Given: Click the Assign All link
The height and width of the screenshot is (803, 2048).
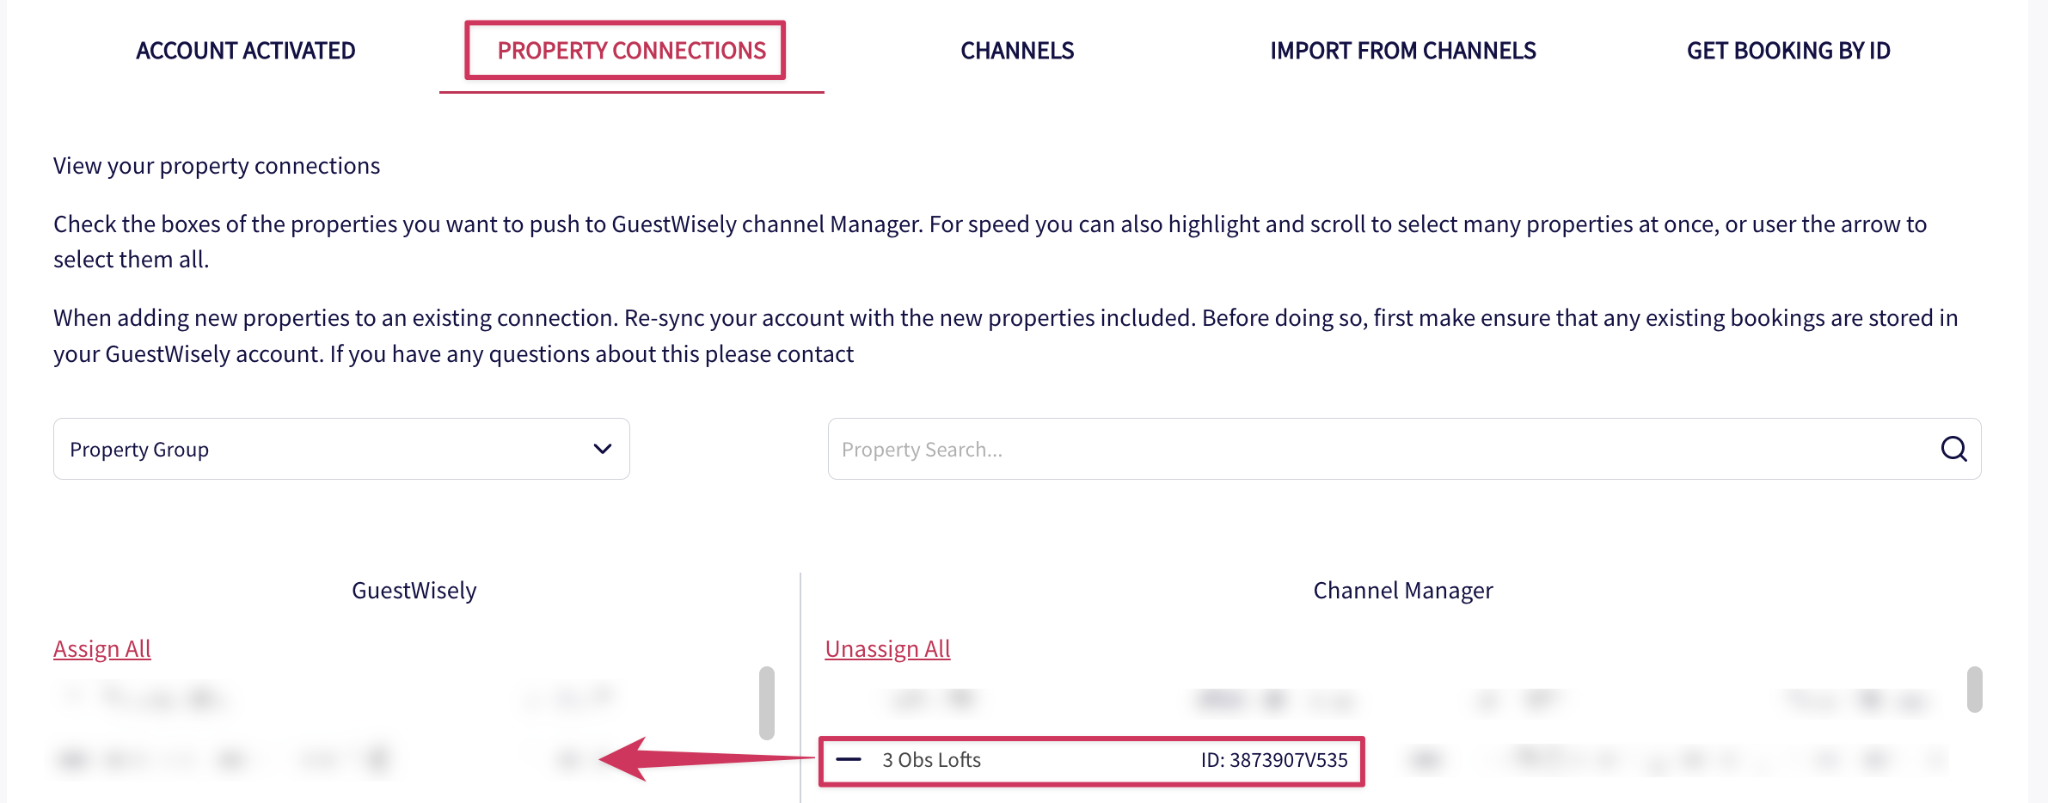Looking at the screenshot, I should [x=102, y=649].
